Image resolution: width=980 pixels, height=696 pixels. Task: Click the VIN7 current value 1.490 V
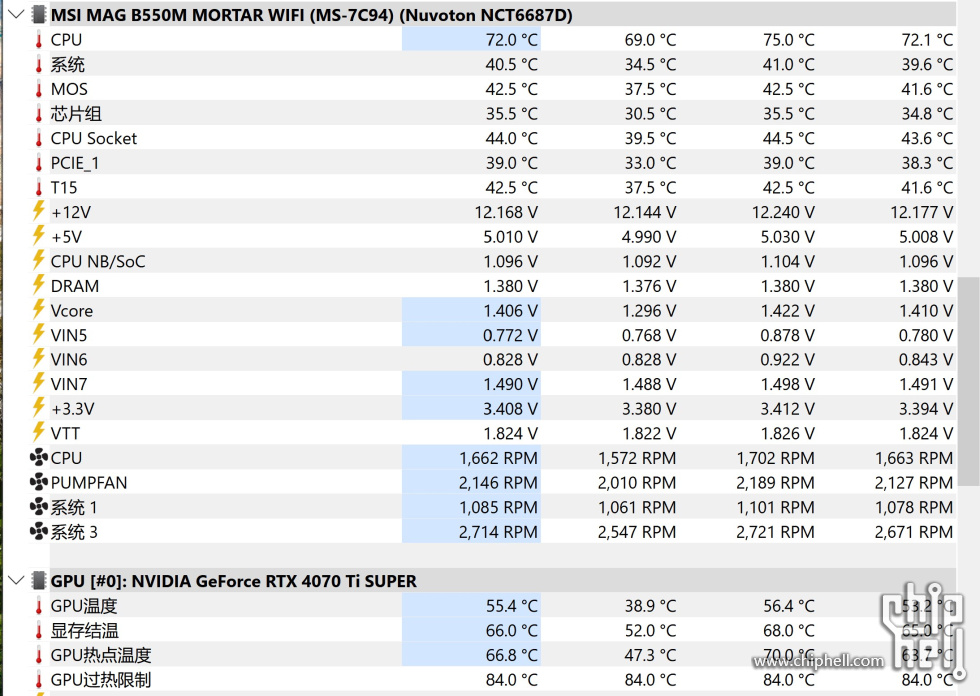point(510,384)
